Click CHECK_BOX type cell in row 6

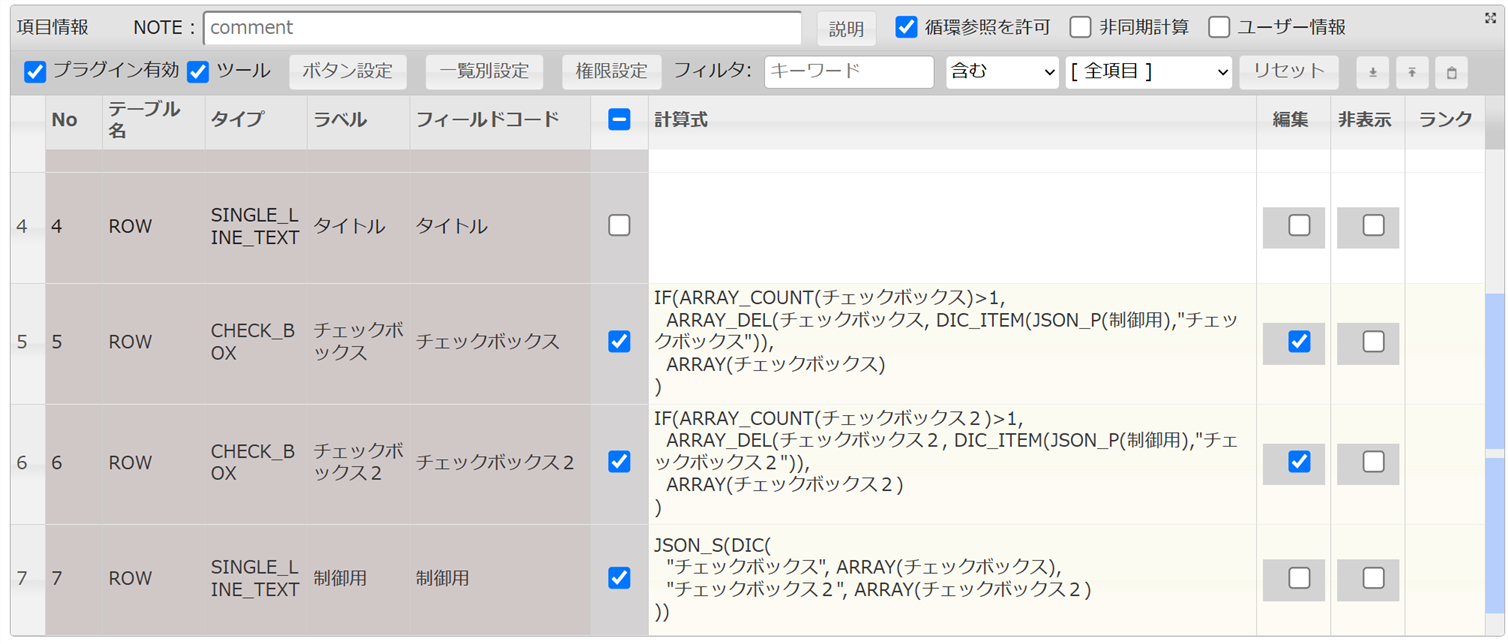click(256, 463)
